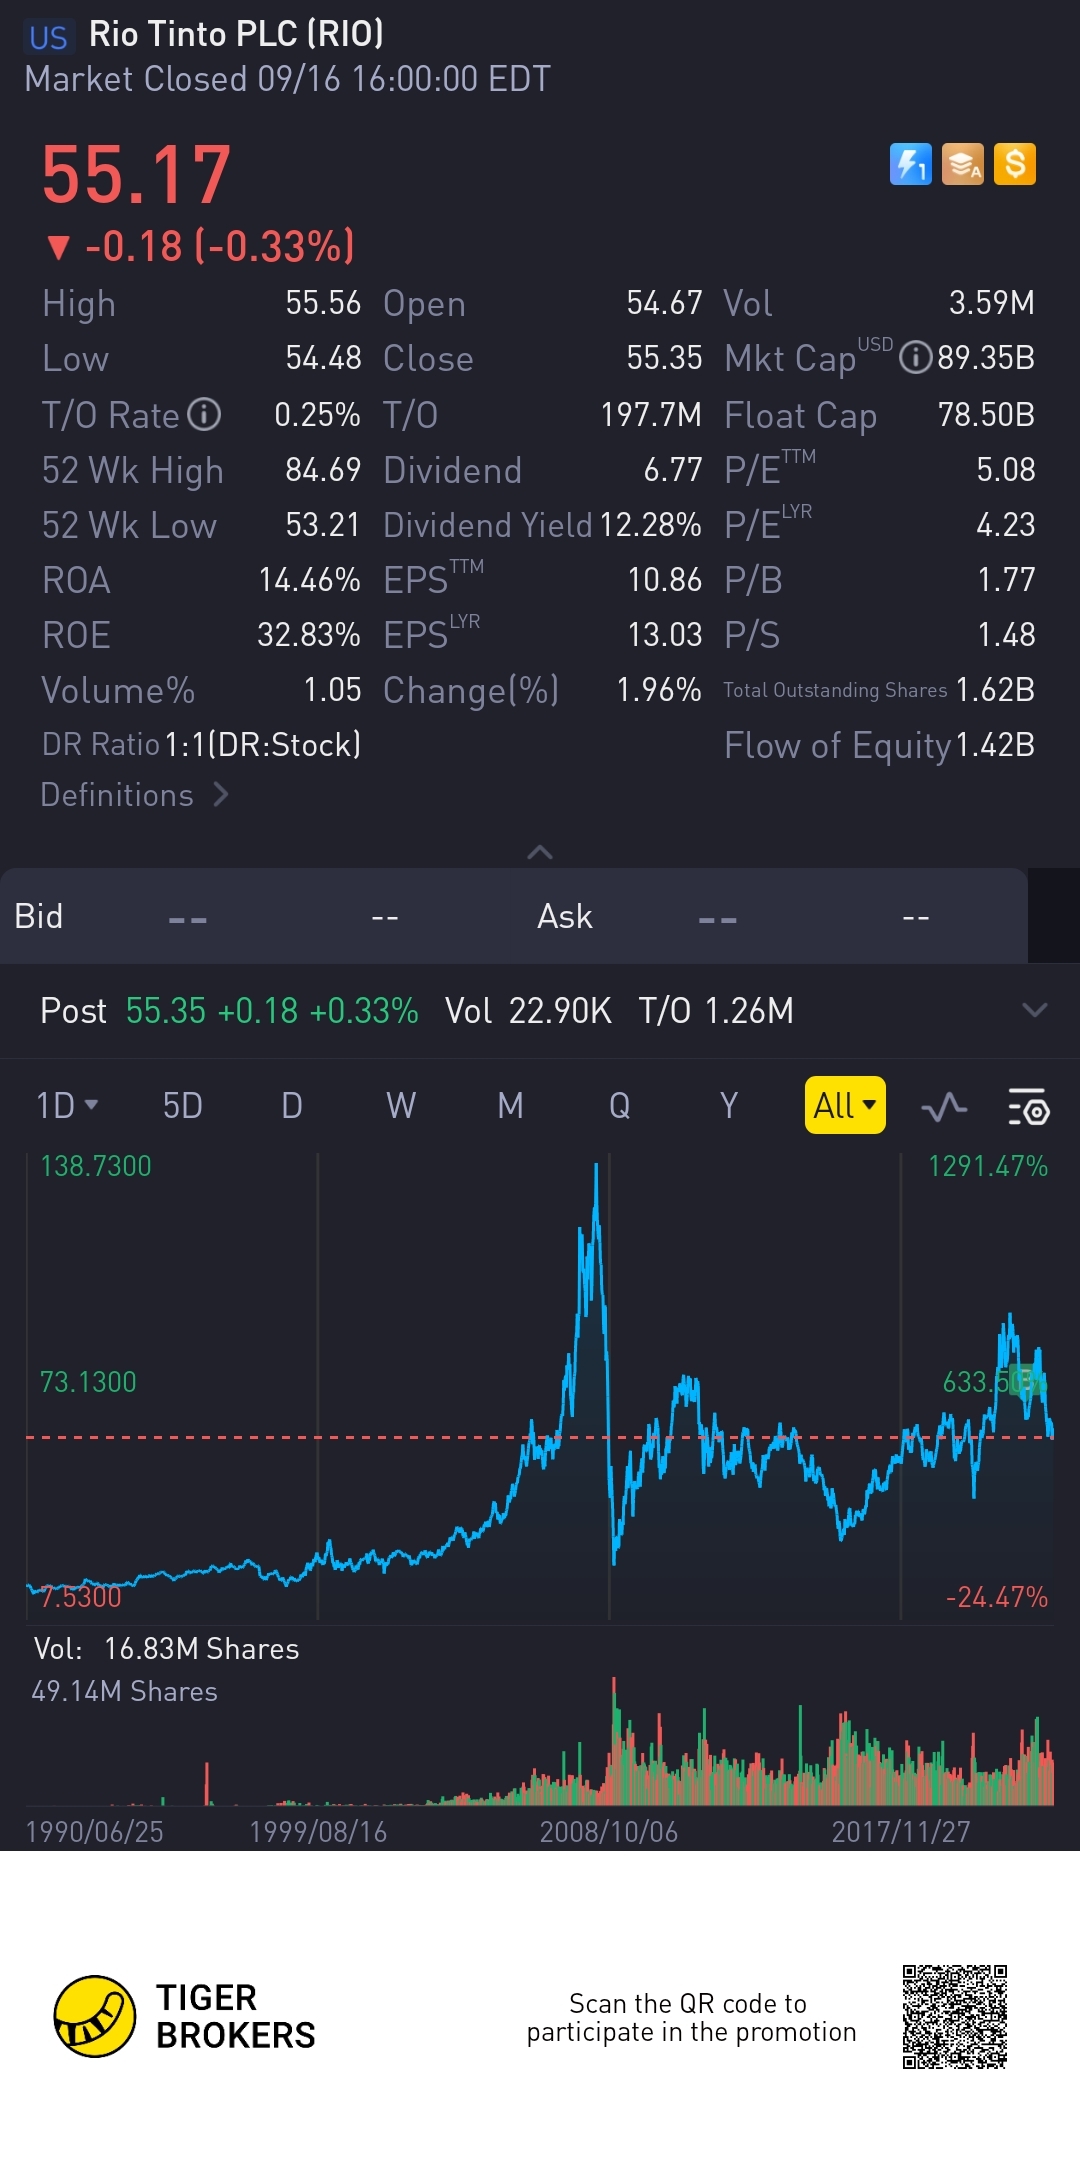Open the T/O Rate info icon

click(204, 414)
